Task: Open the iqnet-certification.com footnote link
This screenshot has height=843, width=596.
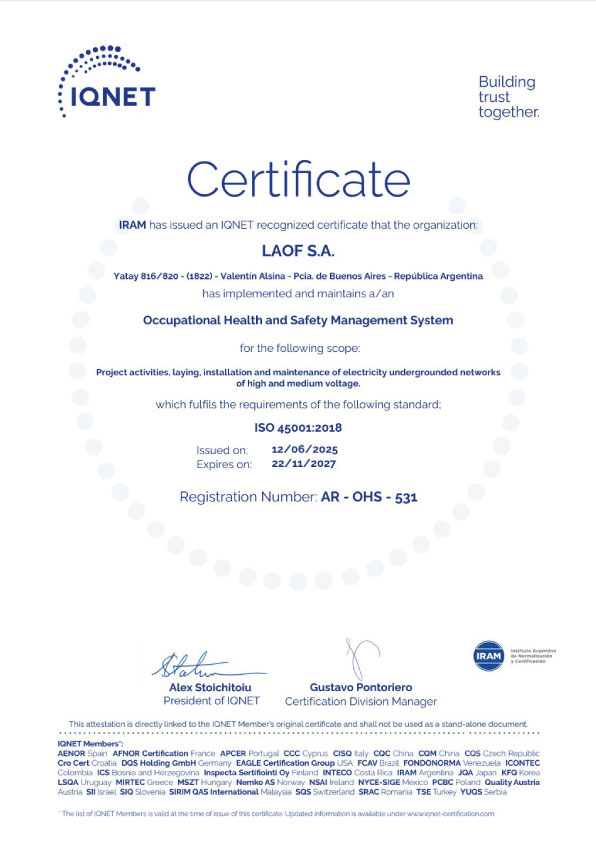Action: 450,813
